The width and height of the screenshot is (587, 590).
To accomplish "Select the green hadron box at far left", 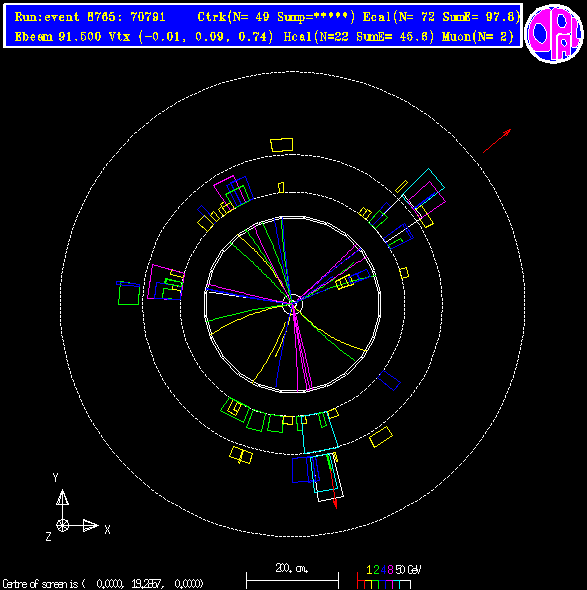I will click(129, 294).
